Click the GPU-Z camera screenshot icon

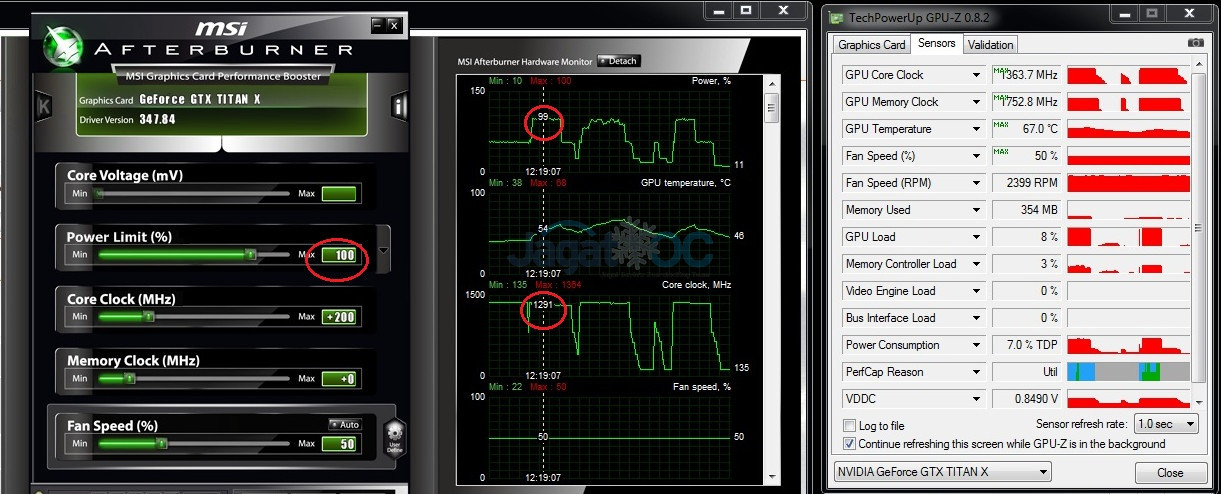1195,43
